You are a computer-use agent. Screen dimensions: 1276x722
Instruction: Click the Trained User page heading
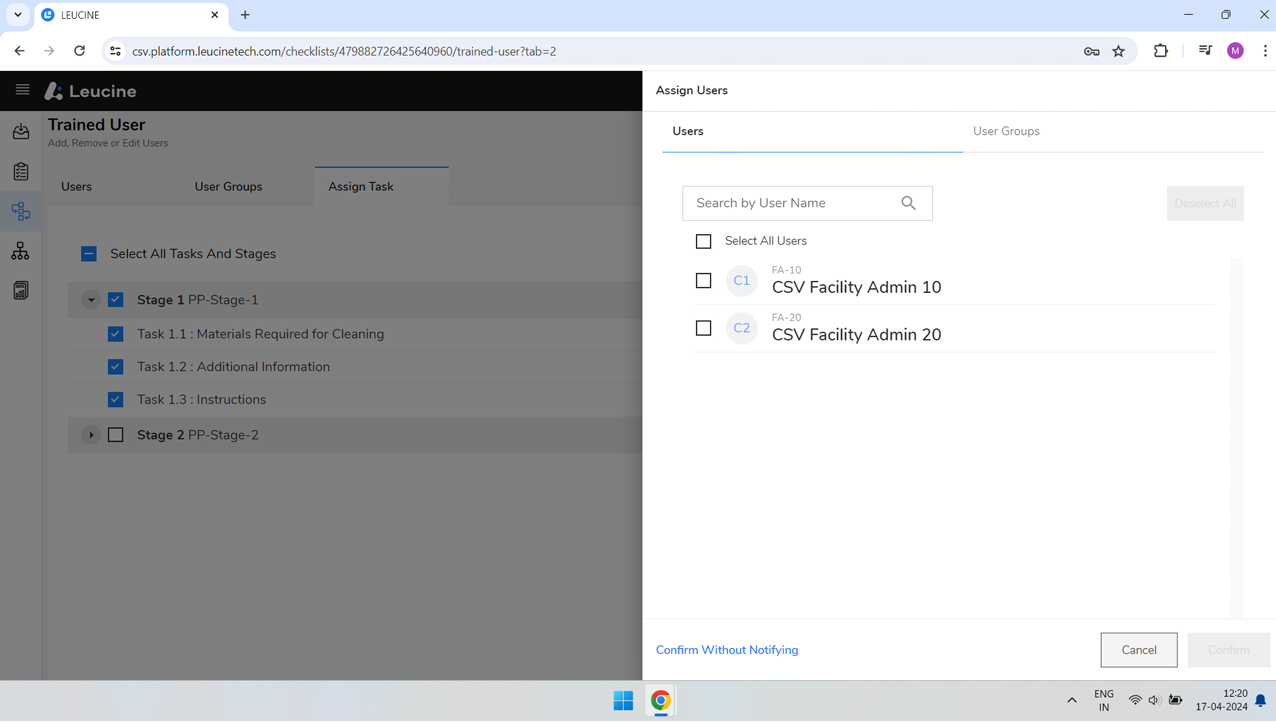96,125
